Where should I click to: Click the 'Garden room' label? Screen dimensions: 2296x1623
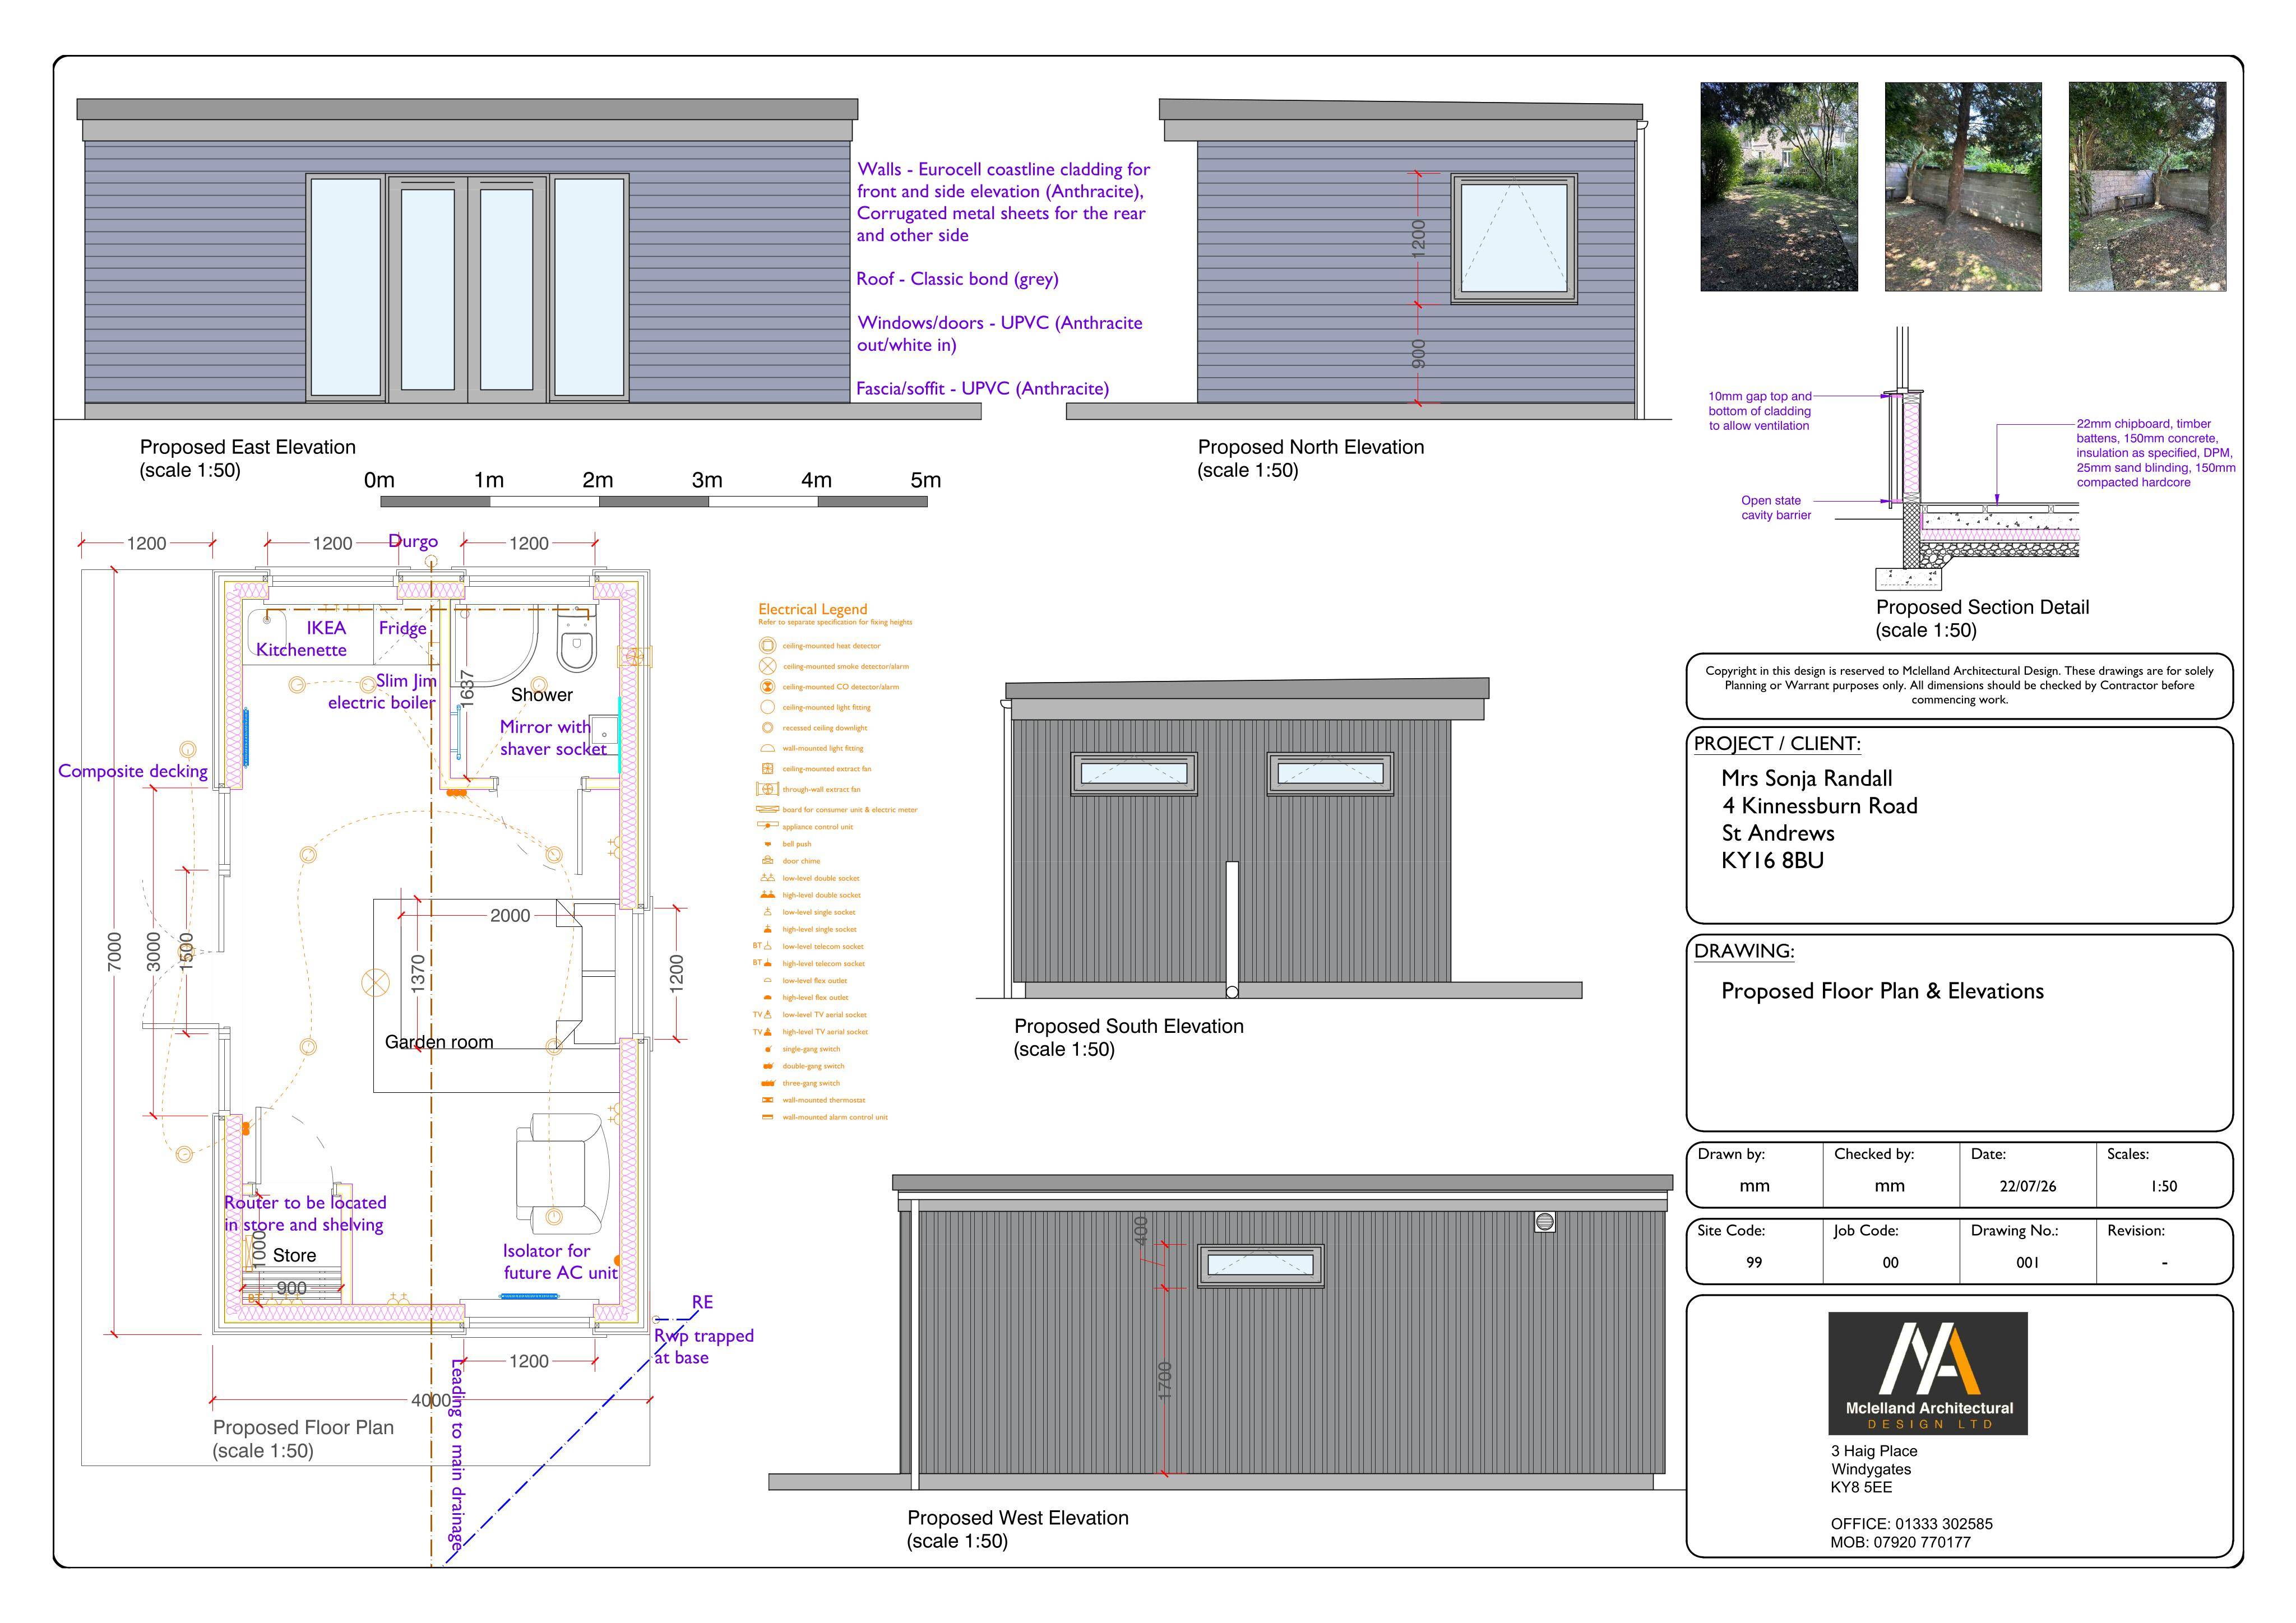[439, 1042]
